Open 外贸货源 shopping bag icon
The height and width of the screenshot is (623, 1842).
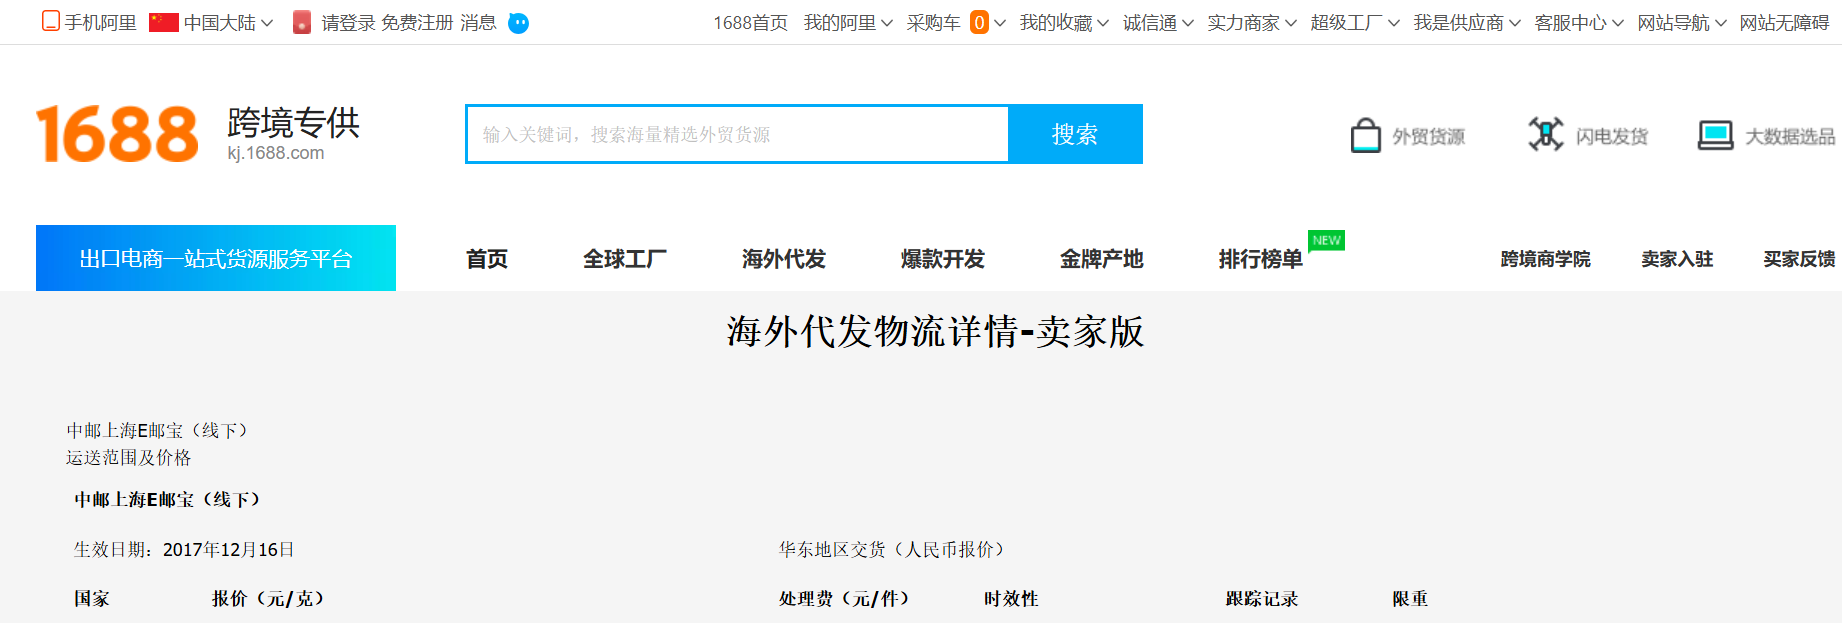point(1365,135)
